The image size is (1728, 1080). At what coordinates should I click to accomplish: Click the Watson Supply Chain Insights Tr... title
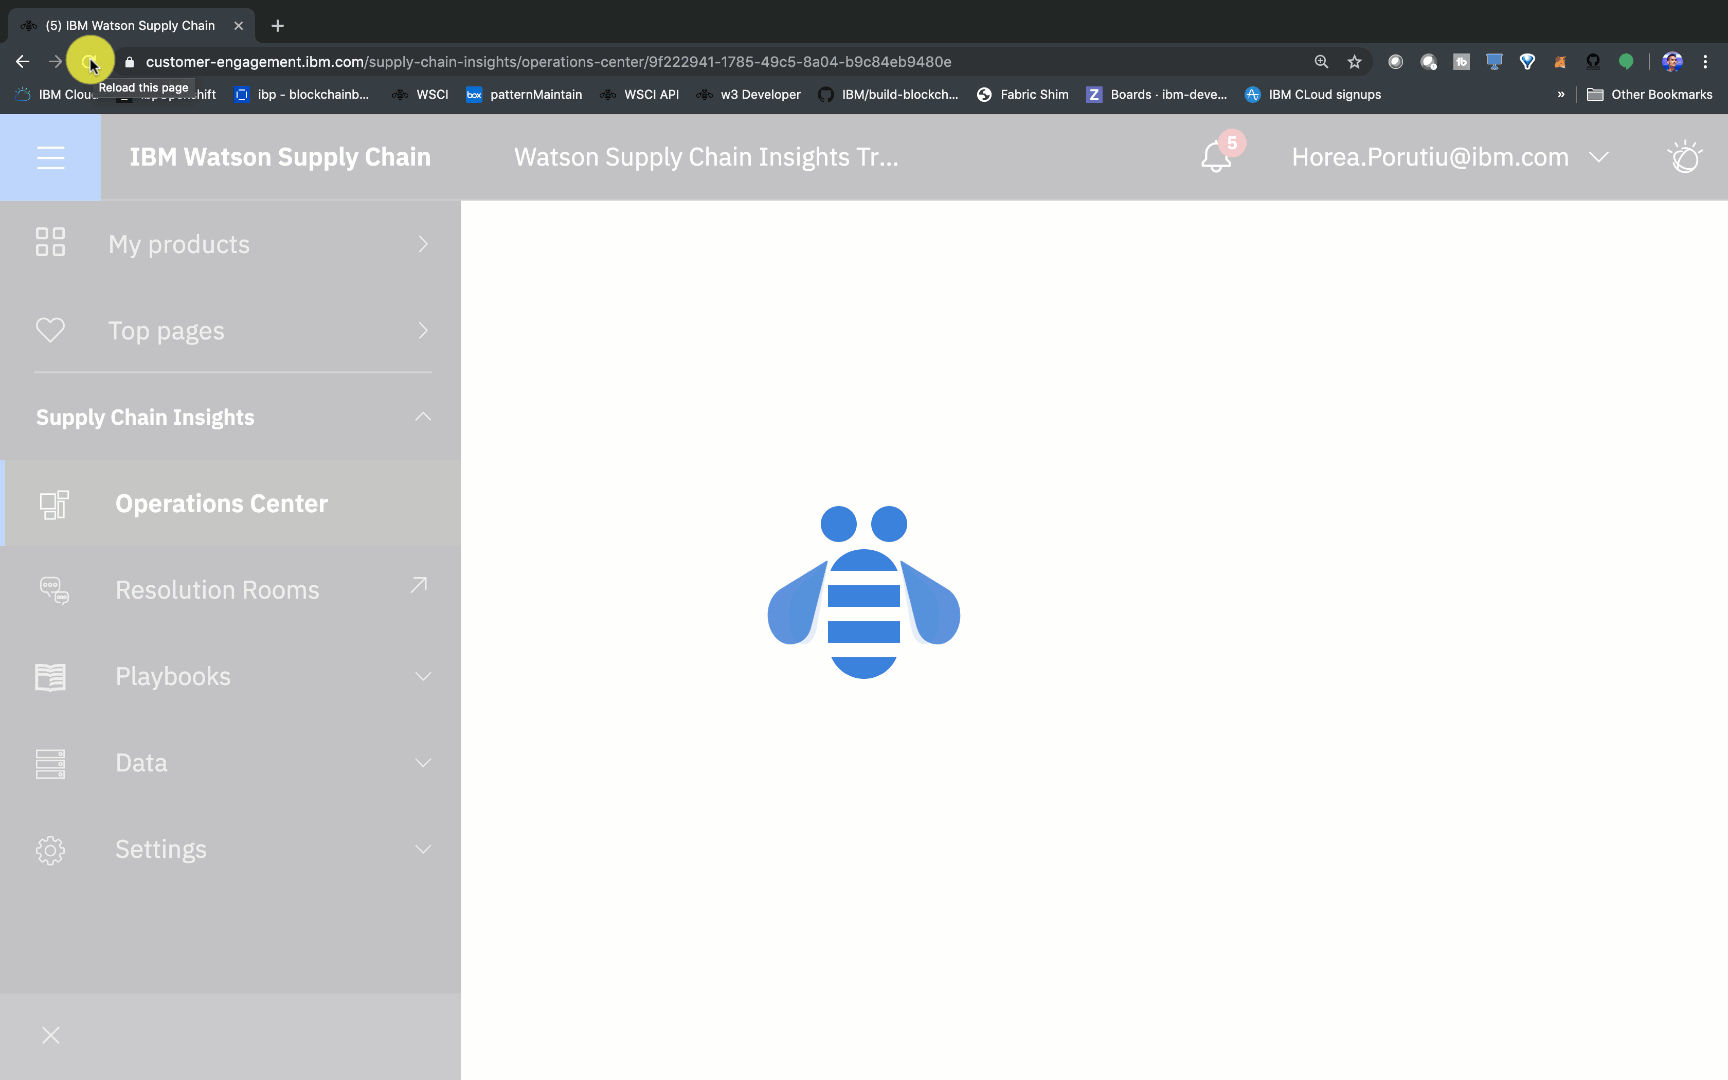coord(706,157)
